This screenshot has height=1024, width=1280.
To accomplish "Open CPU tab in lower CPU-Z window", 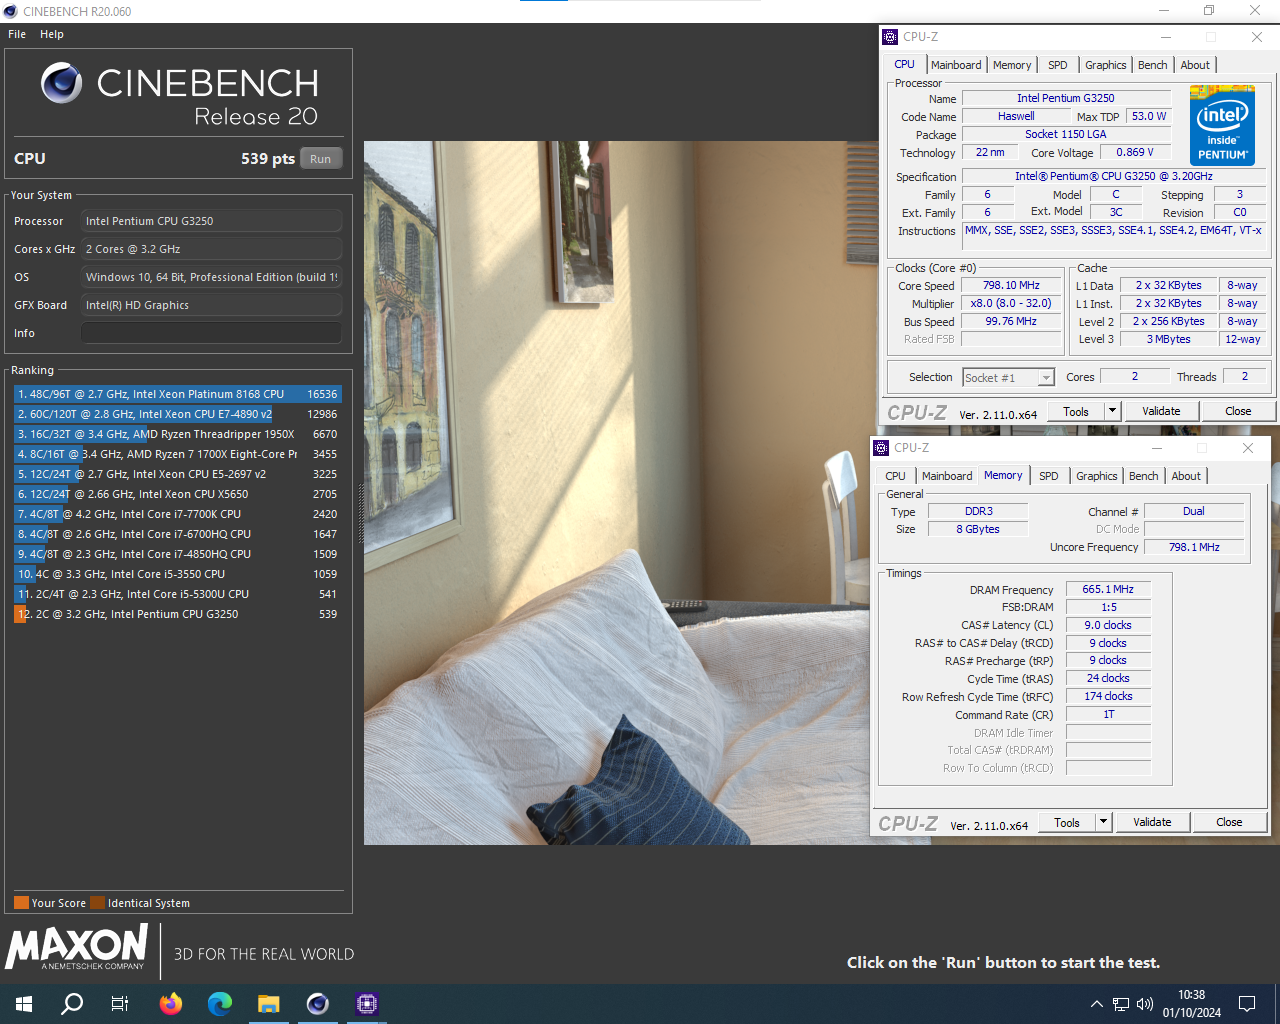I will (x=895, y=476).
